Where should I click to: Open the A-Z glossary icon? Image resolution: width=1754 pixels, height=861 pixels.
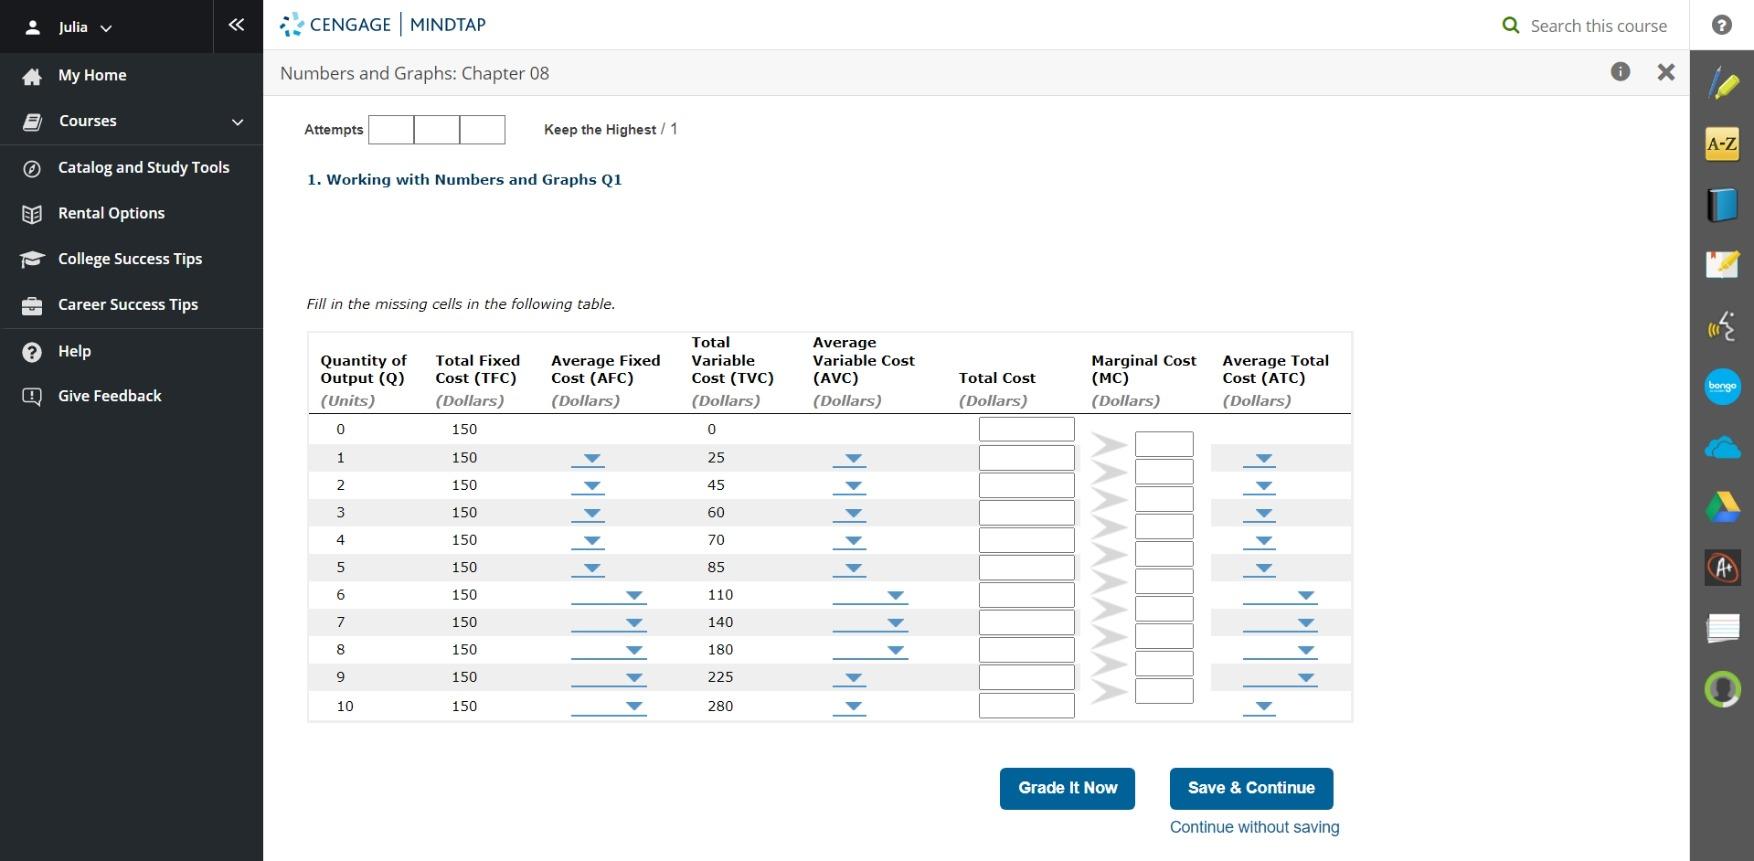click(x=1722, y=144)
